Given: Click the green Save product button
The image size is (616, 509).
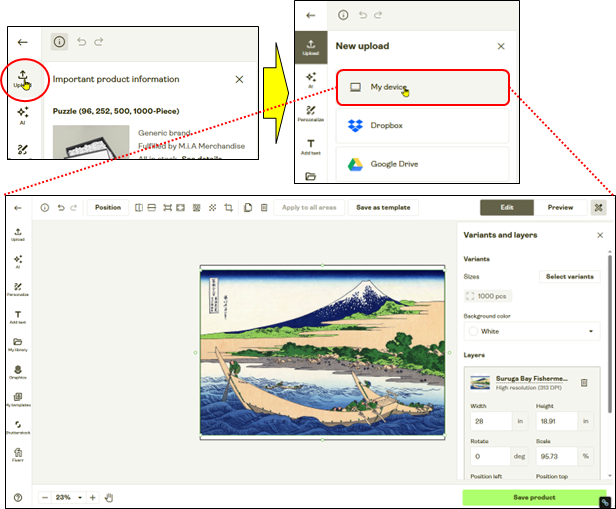Looking at the screenshot, I should (x=534, y=497).
